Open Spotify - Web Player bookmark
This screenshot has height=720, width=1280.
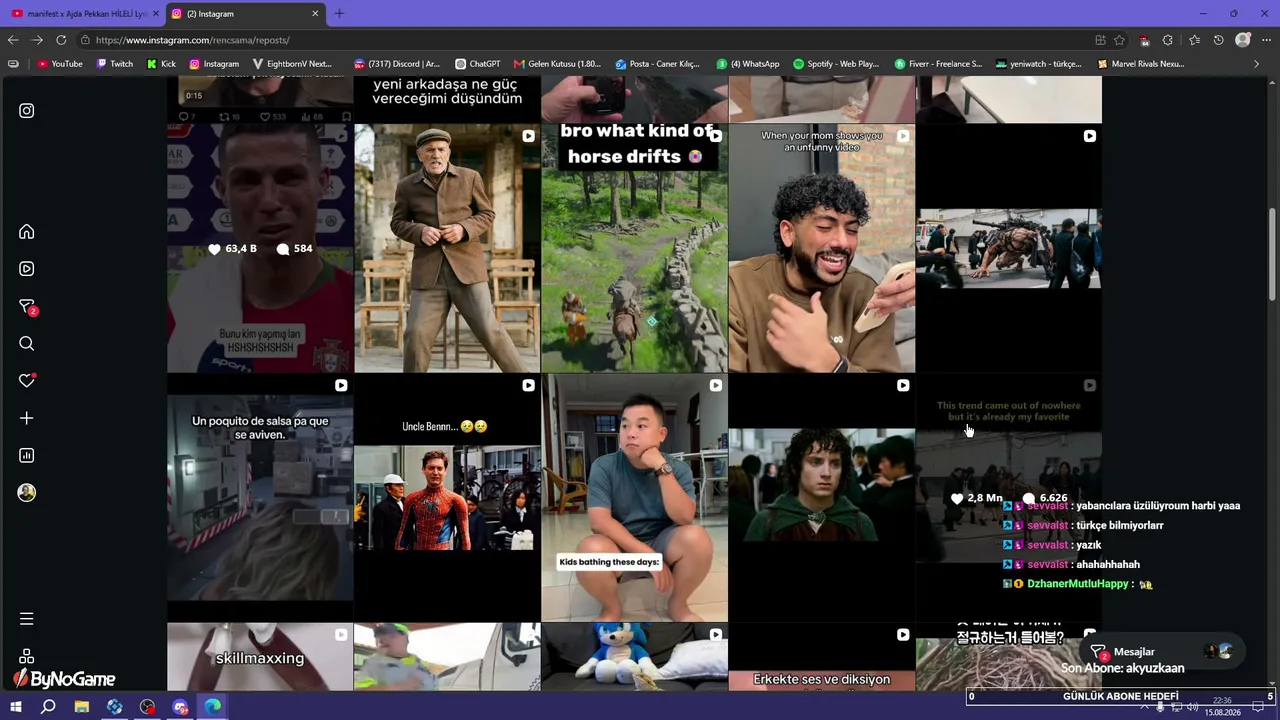[836, 64]
